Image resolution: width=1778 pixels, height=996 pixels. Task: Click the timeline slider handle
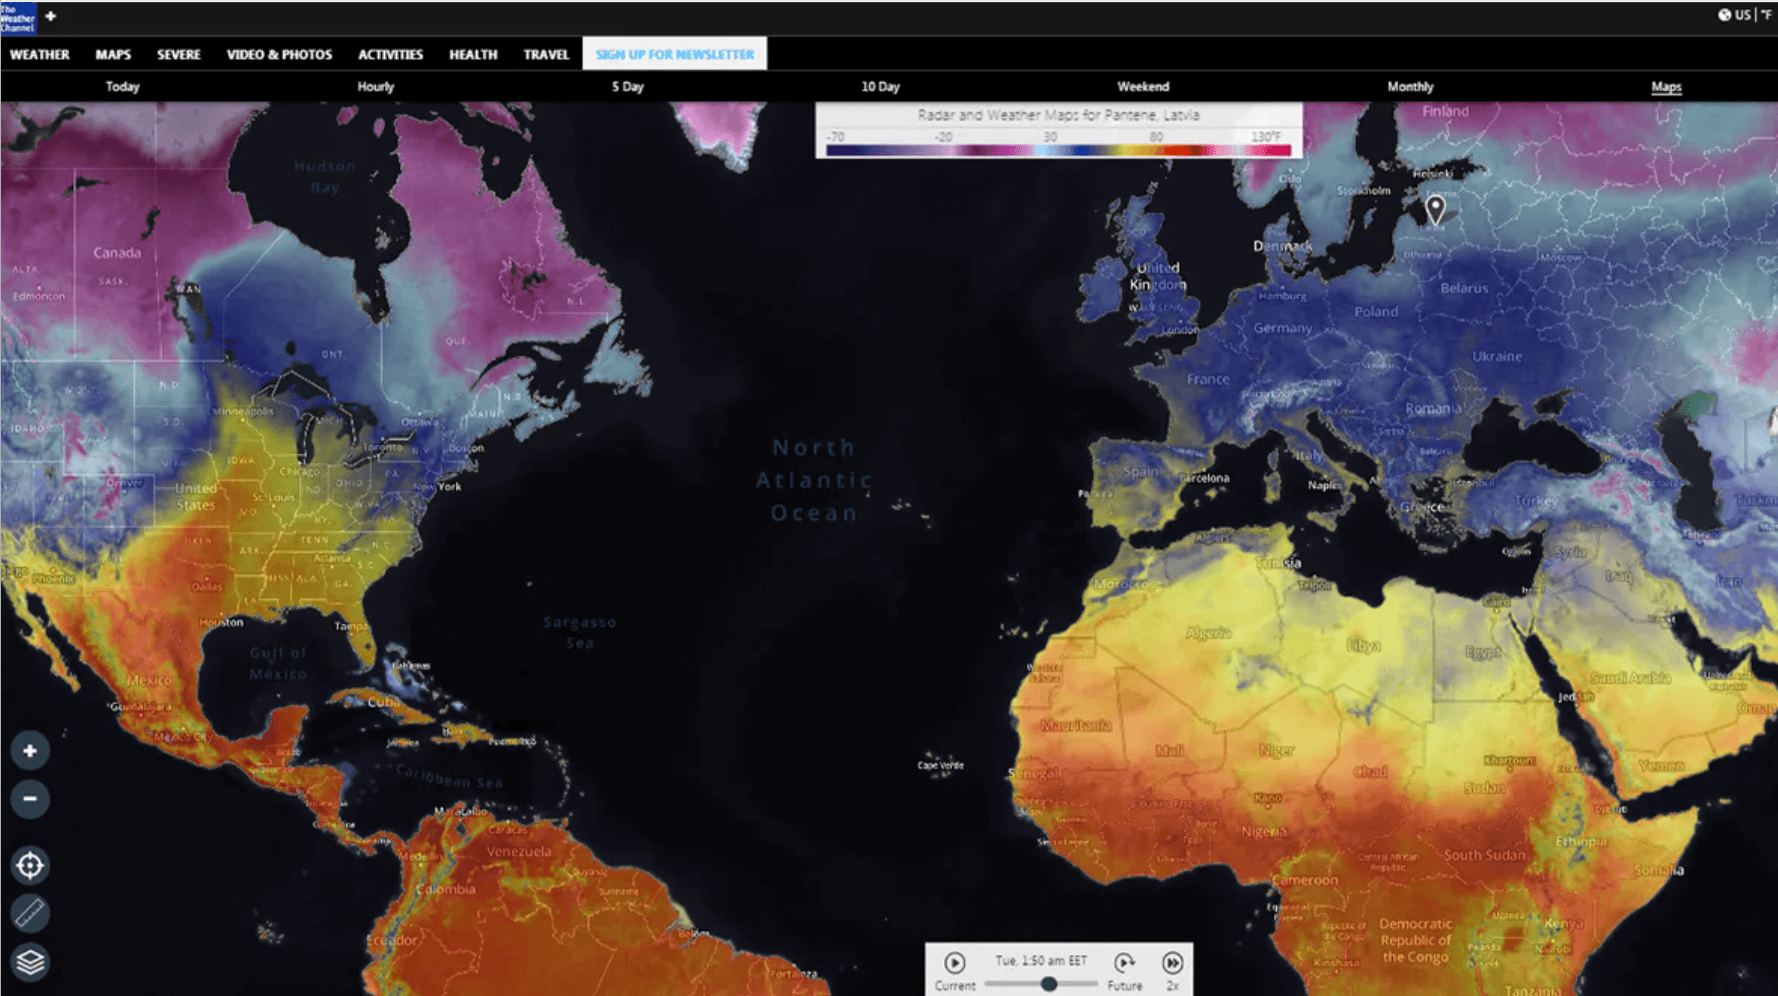click(1049, 984)
